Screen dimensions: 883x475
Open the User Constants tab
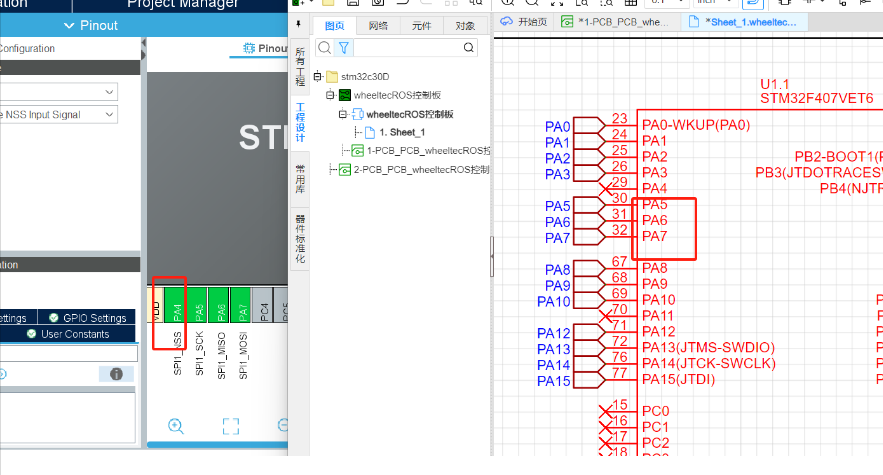click(x=69, y=334)
